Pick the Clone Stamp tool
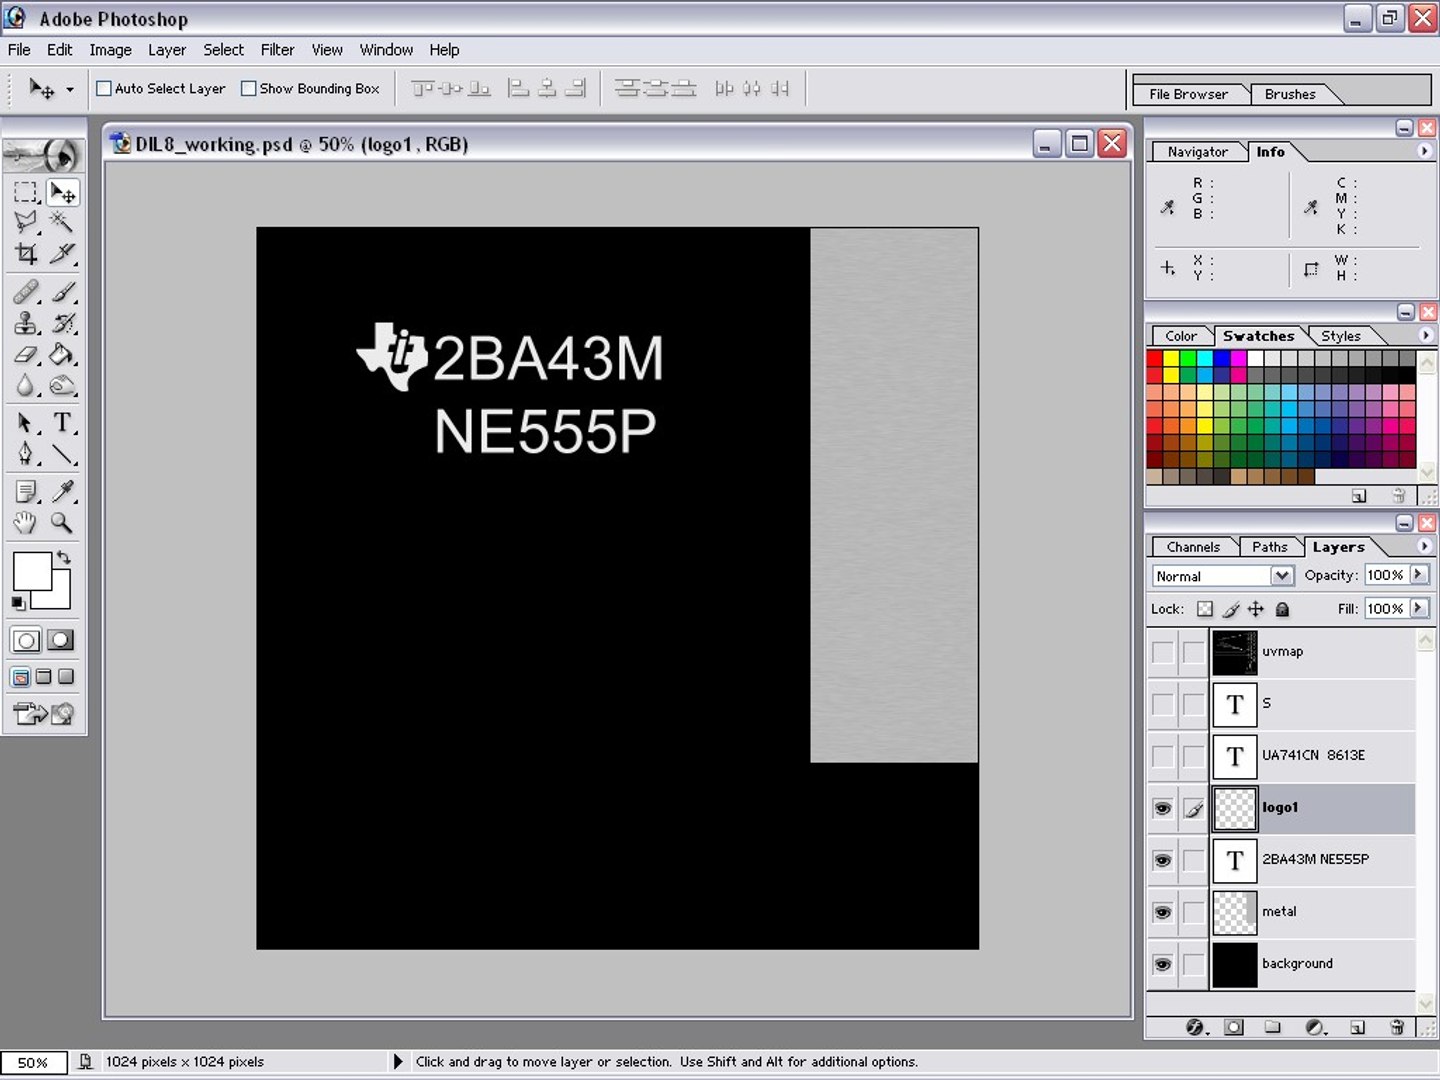 click(26, 323)
